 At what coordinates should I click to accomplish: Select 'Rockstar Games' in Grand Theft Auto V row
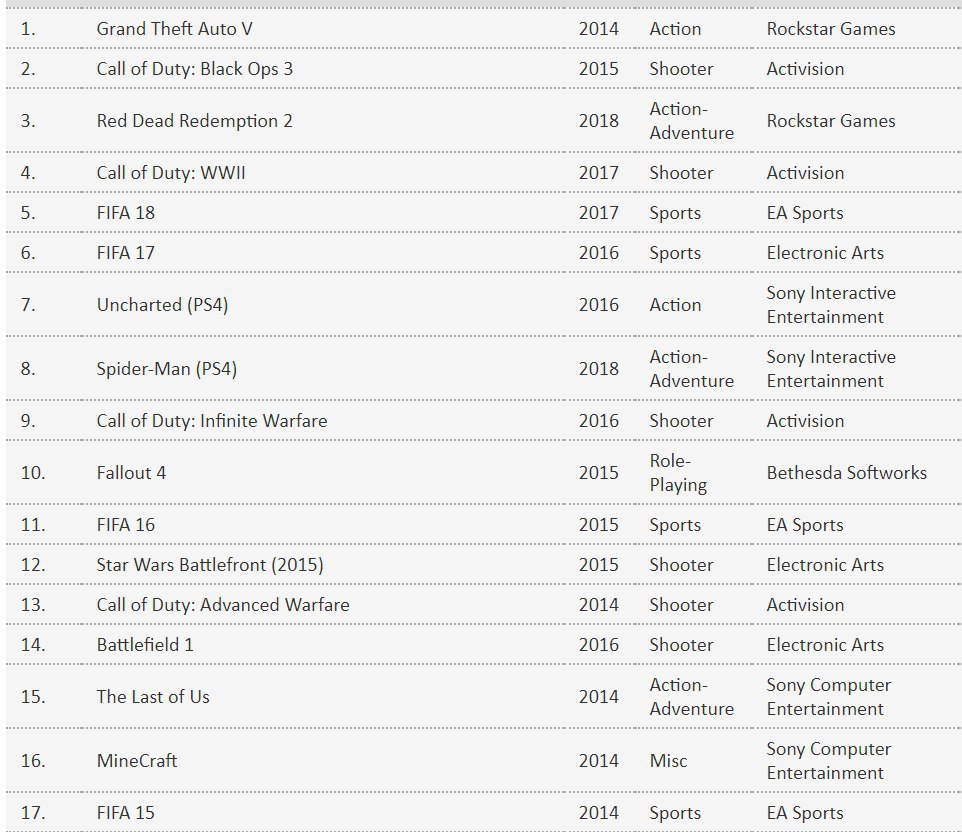[831, 29]
